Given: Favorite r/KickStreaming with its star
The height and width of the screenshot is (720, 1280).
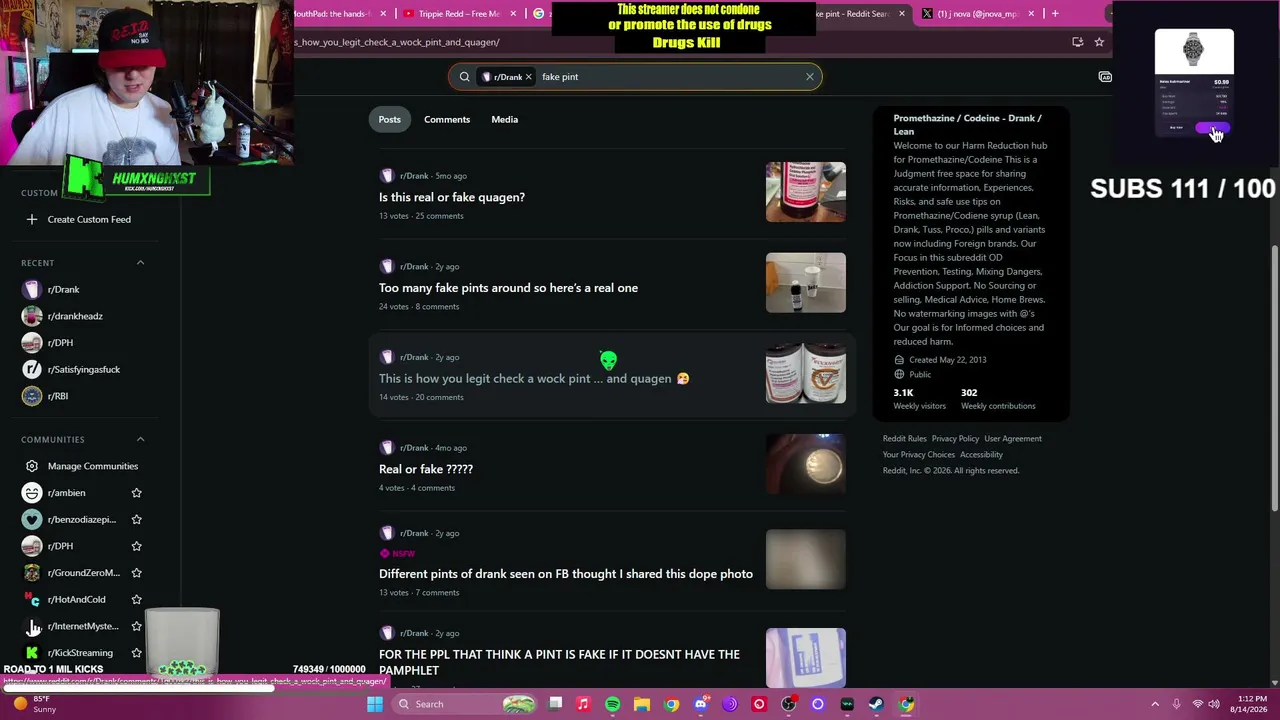Looking at the screenshot, I should tap(137, 653).
